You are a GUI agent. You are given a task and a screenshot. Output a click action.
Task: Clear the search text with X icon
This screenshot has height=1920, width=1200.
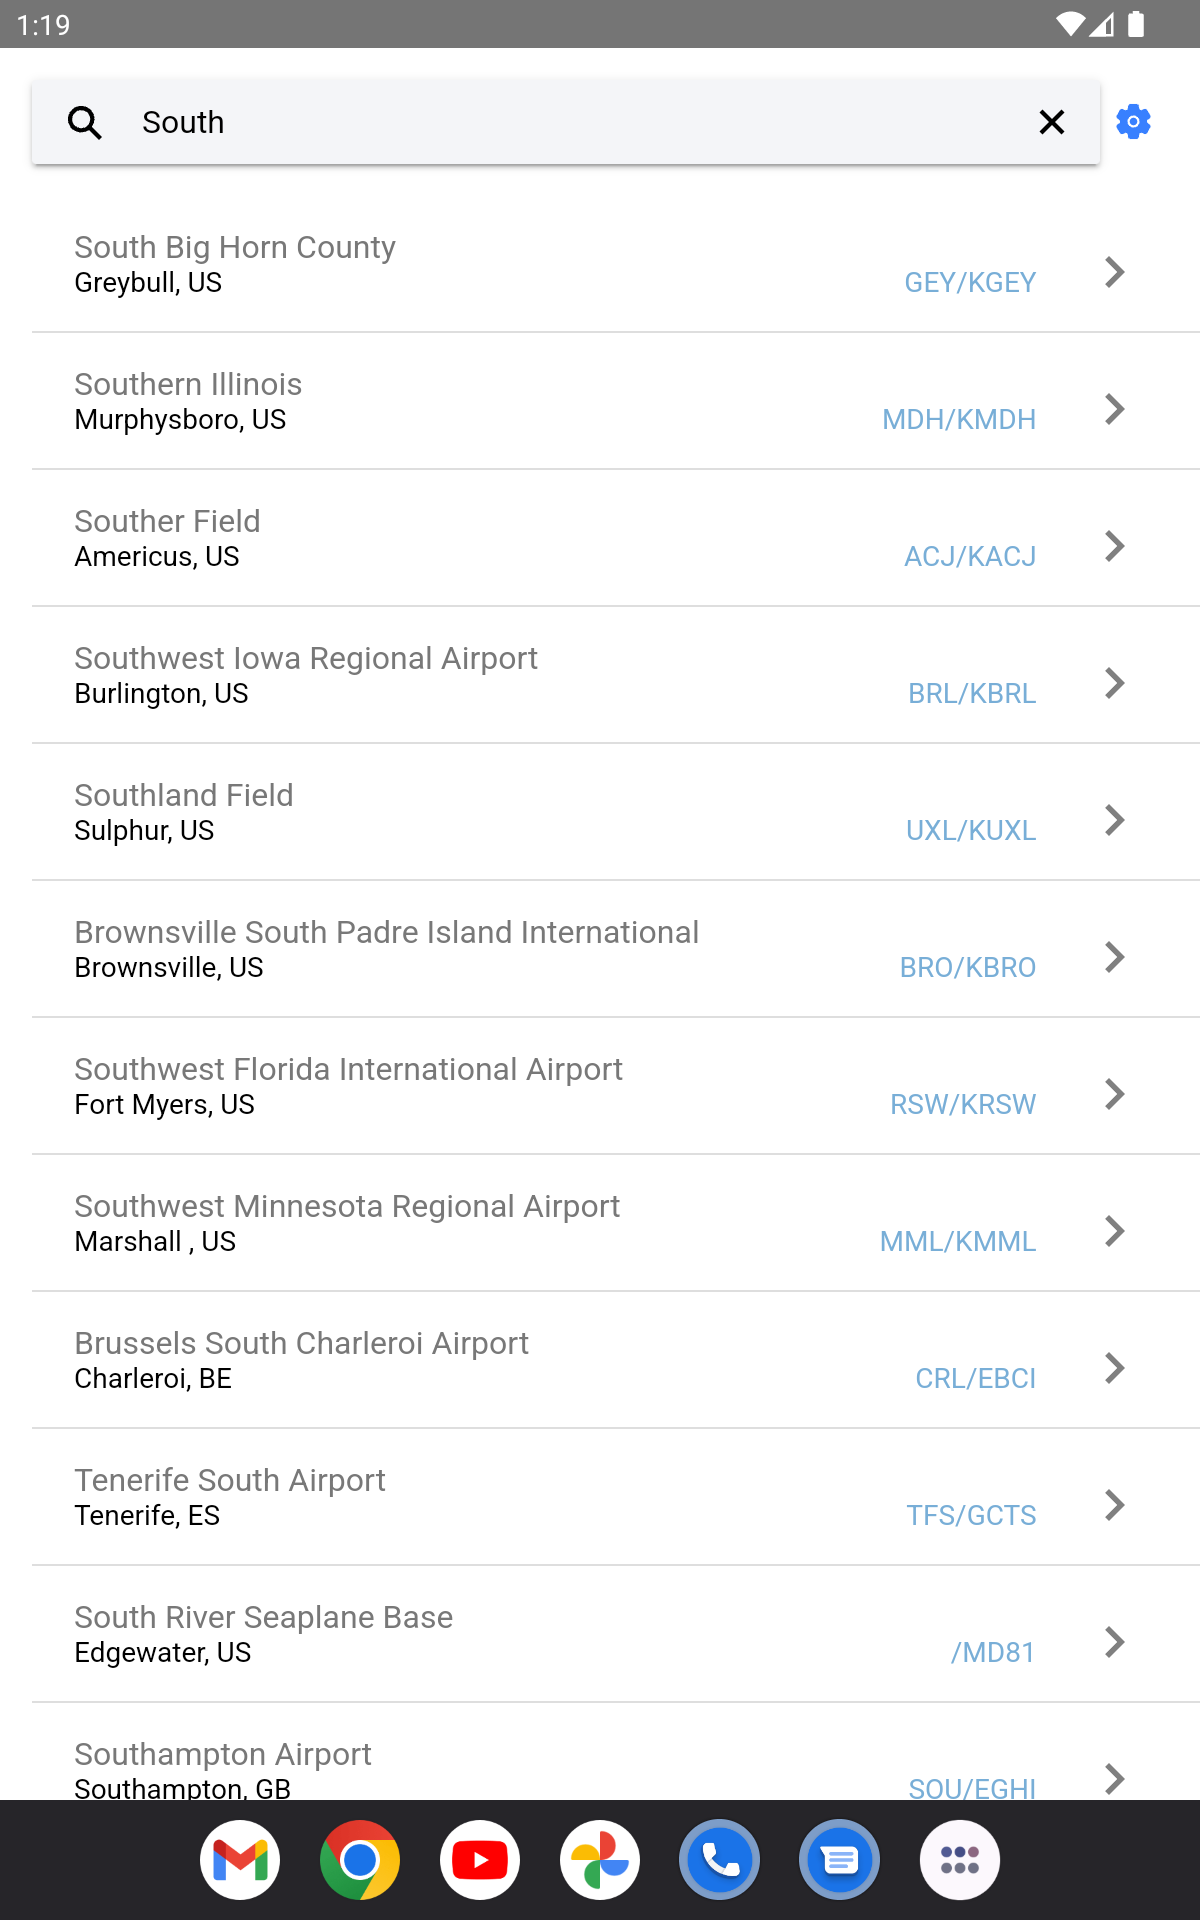point(1051,122)
